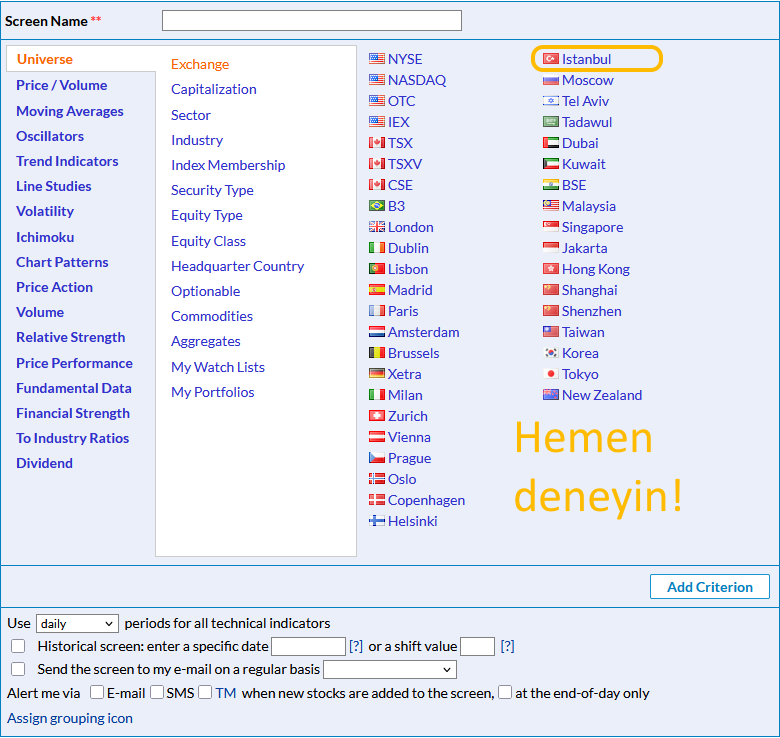Click the Irish flag icon beside Dublin
The image size is (780, 738).
(x=377, y=248)
